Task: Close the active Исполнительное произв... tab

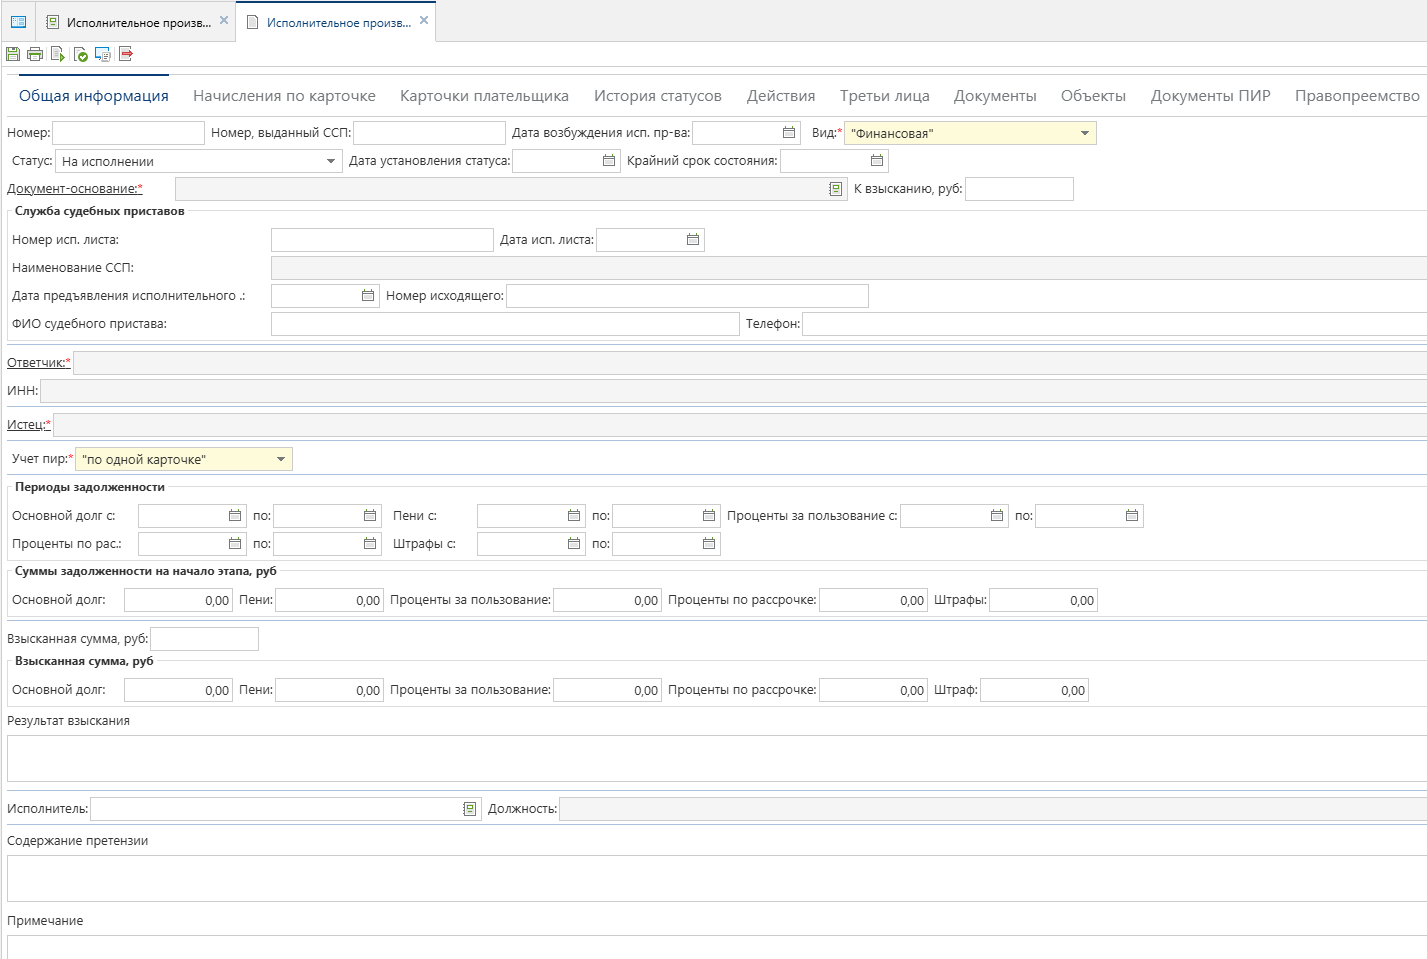Action: pos(424,21)
